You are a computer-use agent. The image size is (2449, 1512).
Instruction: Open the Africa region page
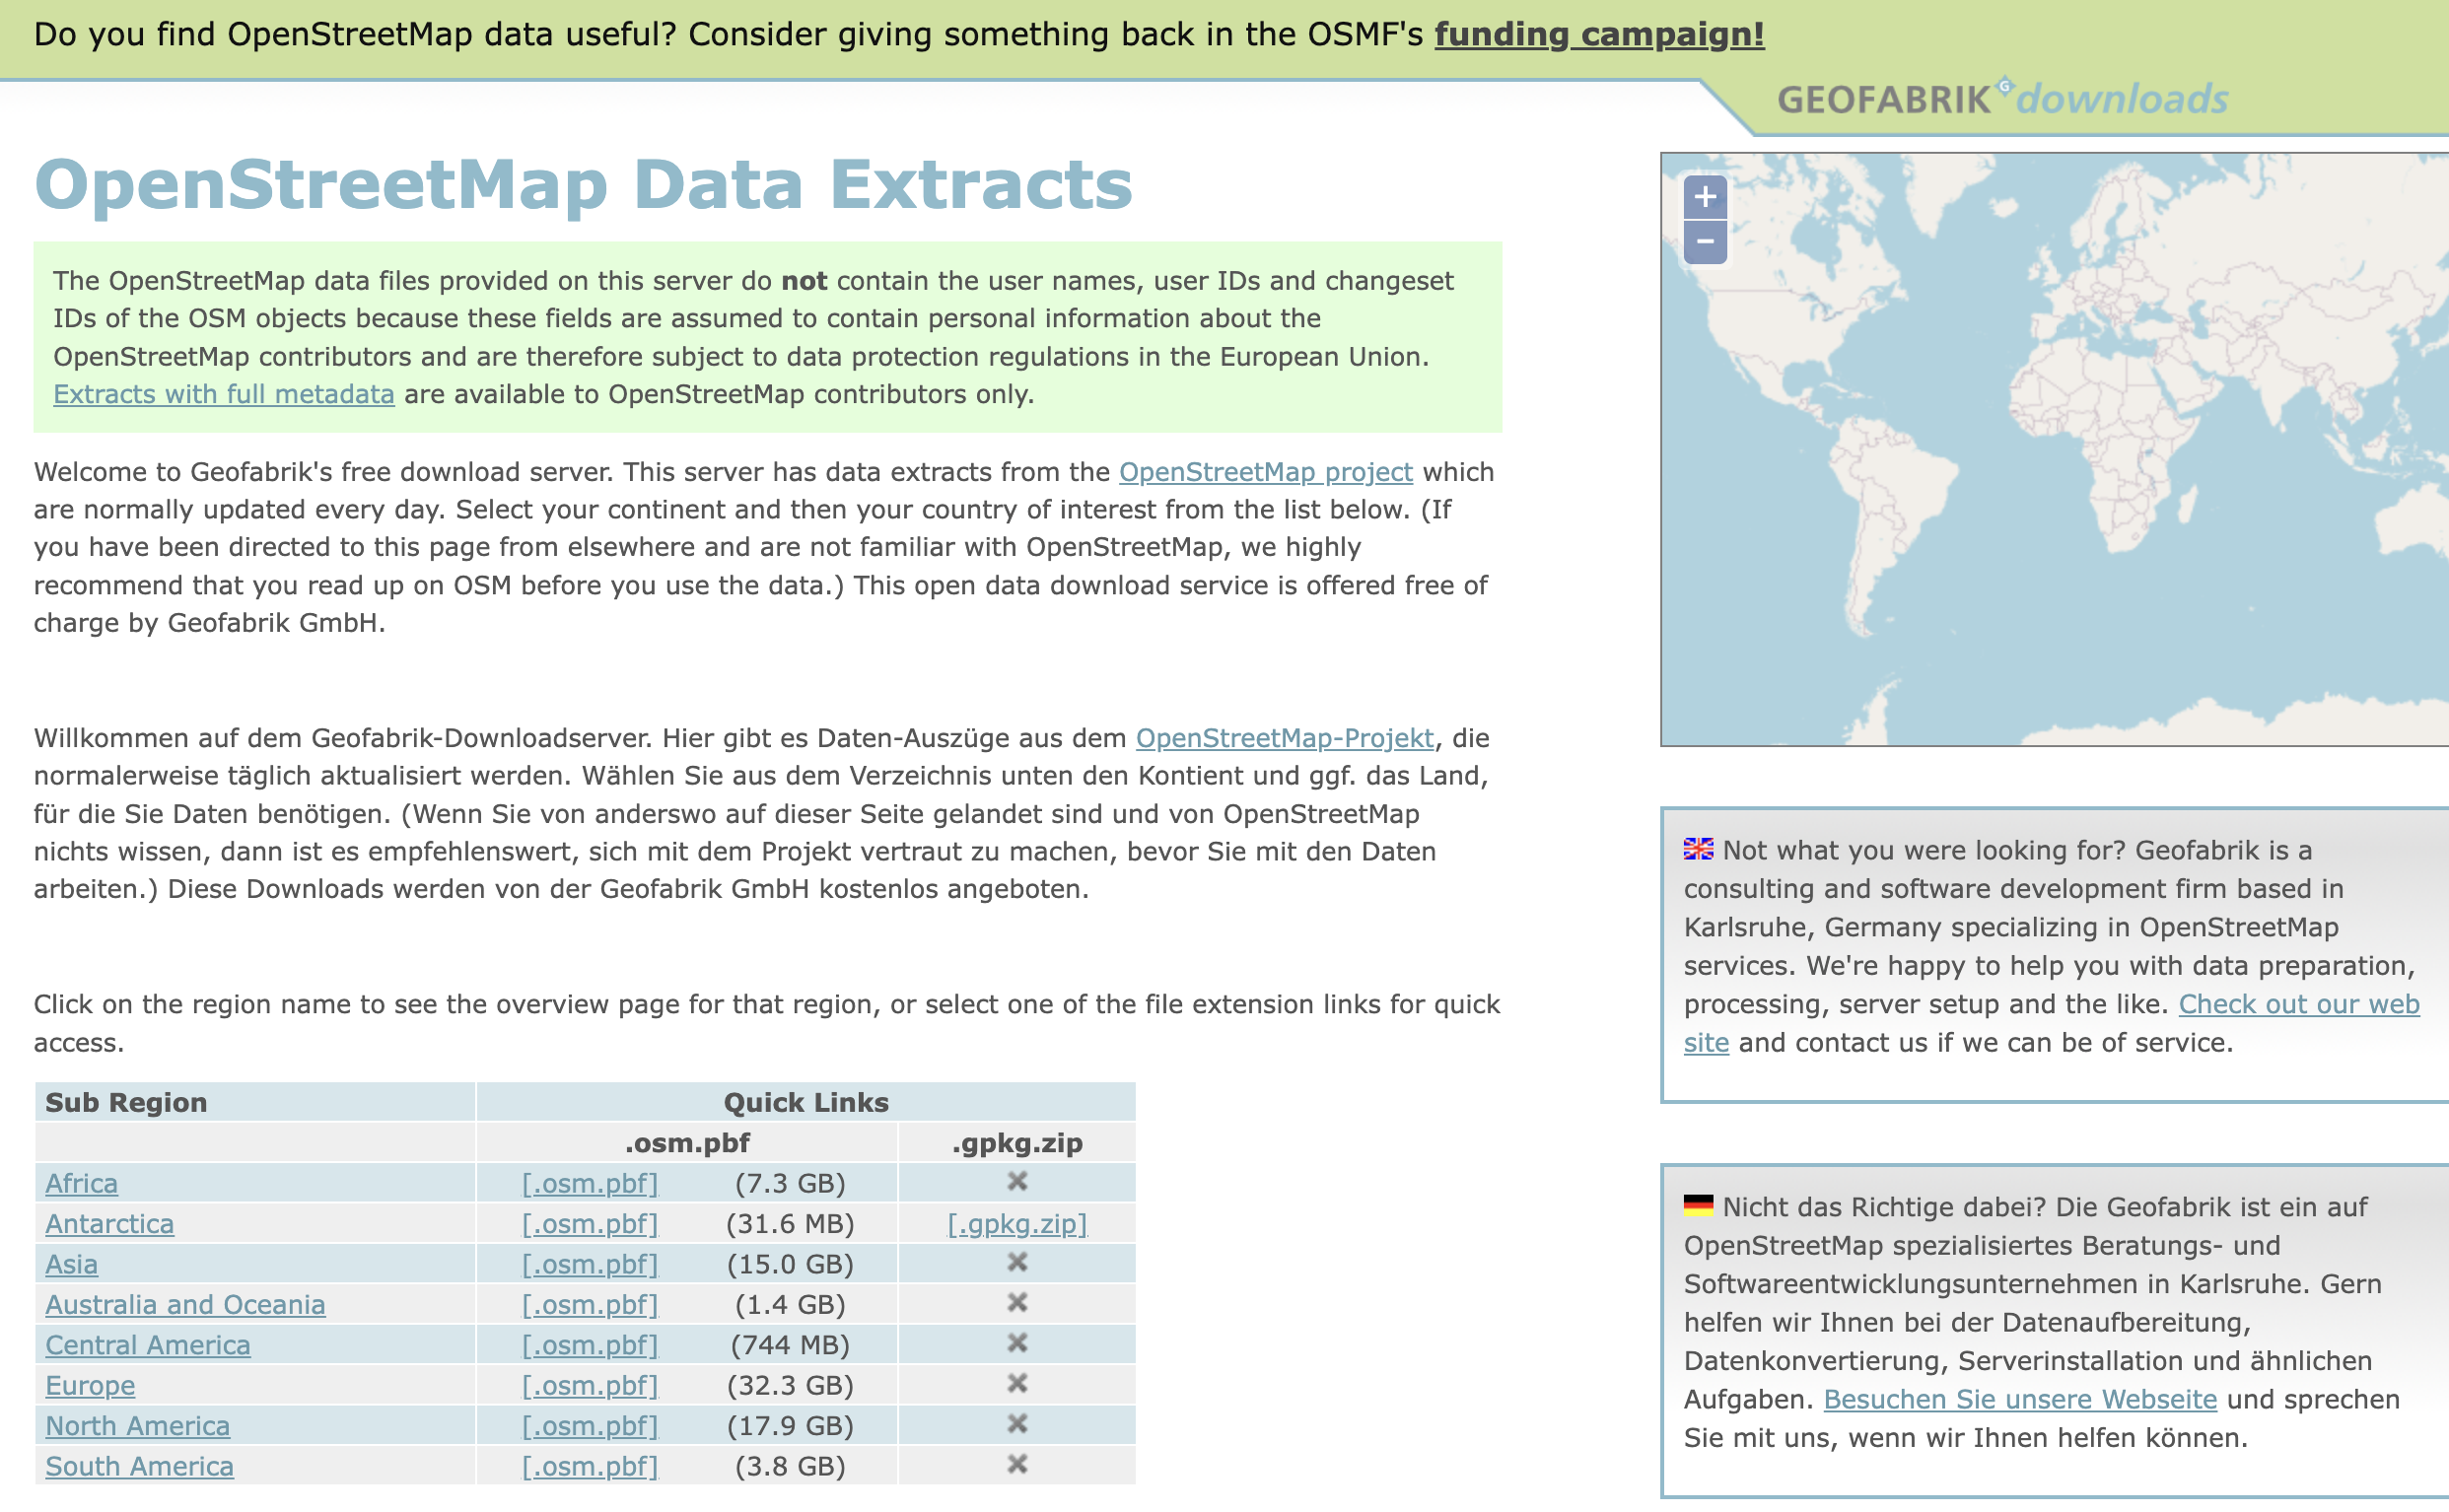81,1183
